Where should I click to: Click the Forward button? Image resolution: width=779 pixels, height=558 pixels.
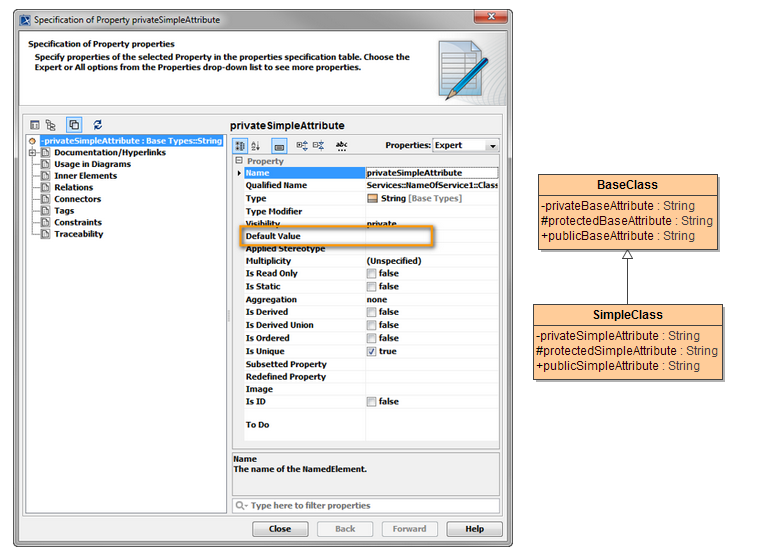(409, 529)
